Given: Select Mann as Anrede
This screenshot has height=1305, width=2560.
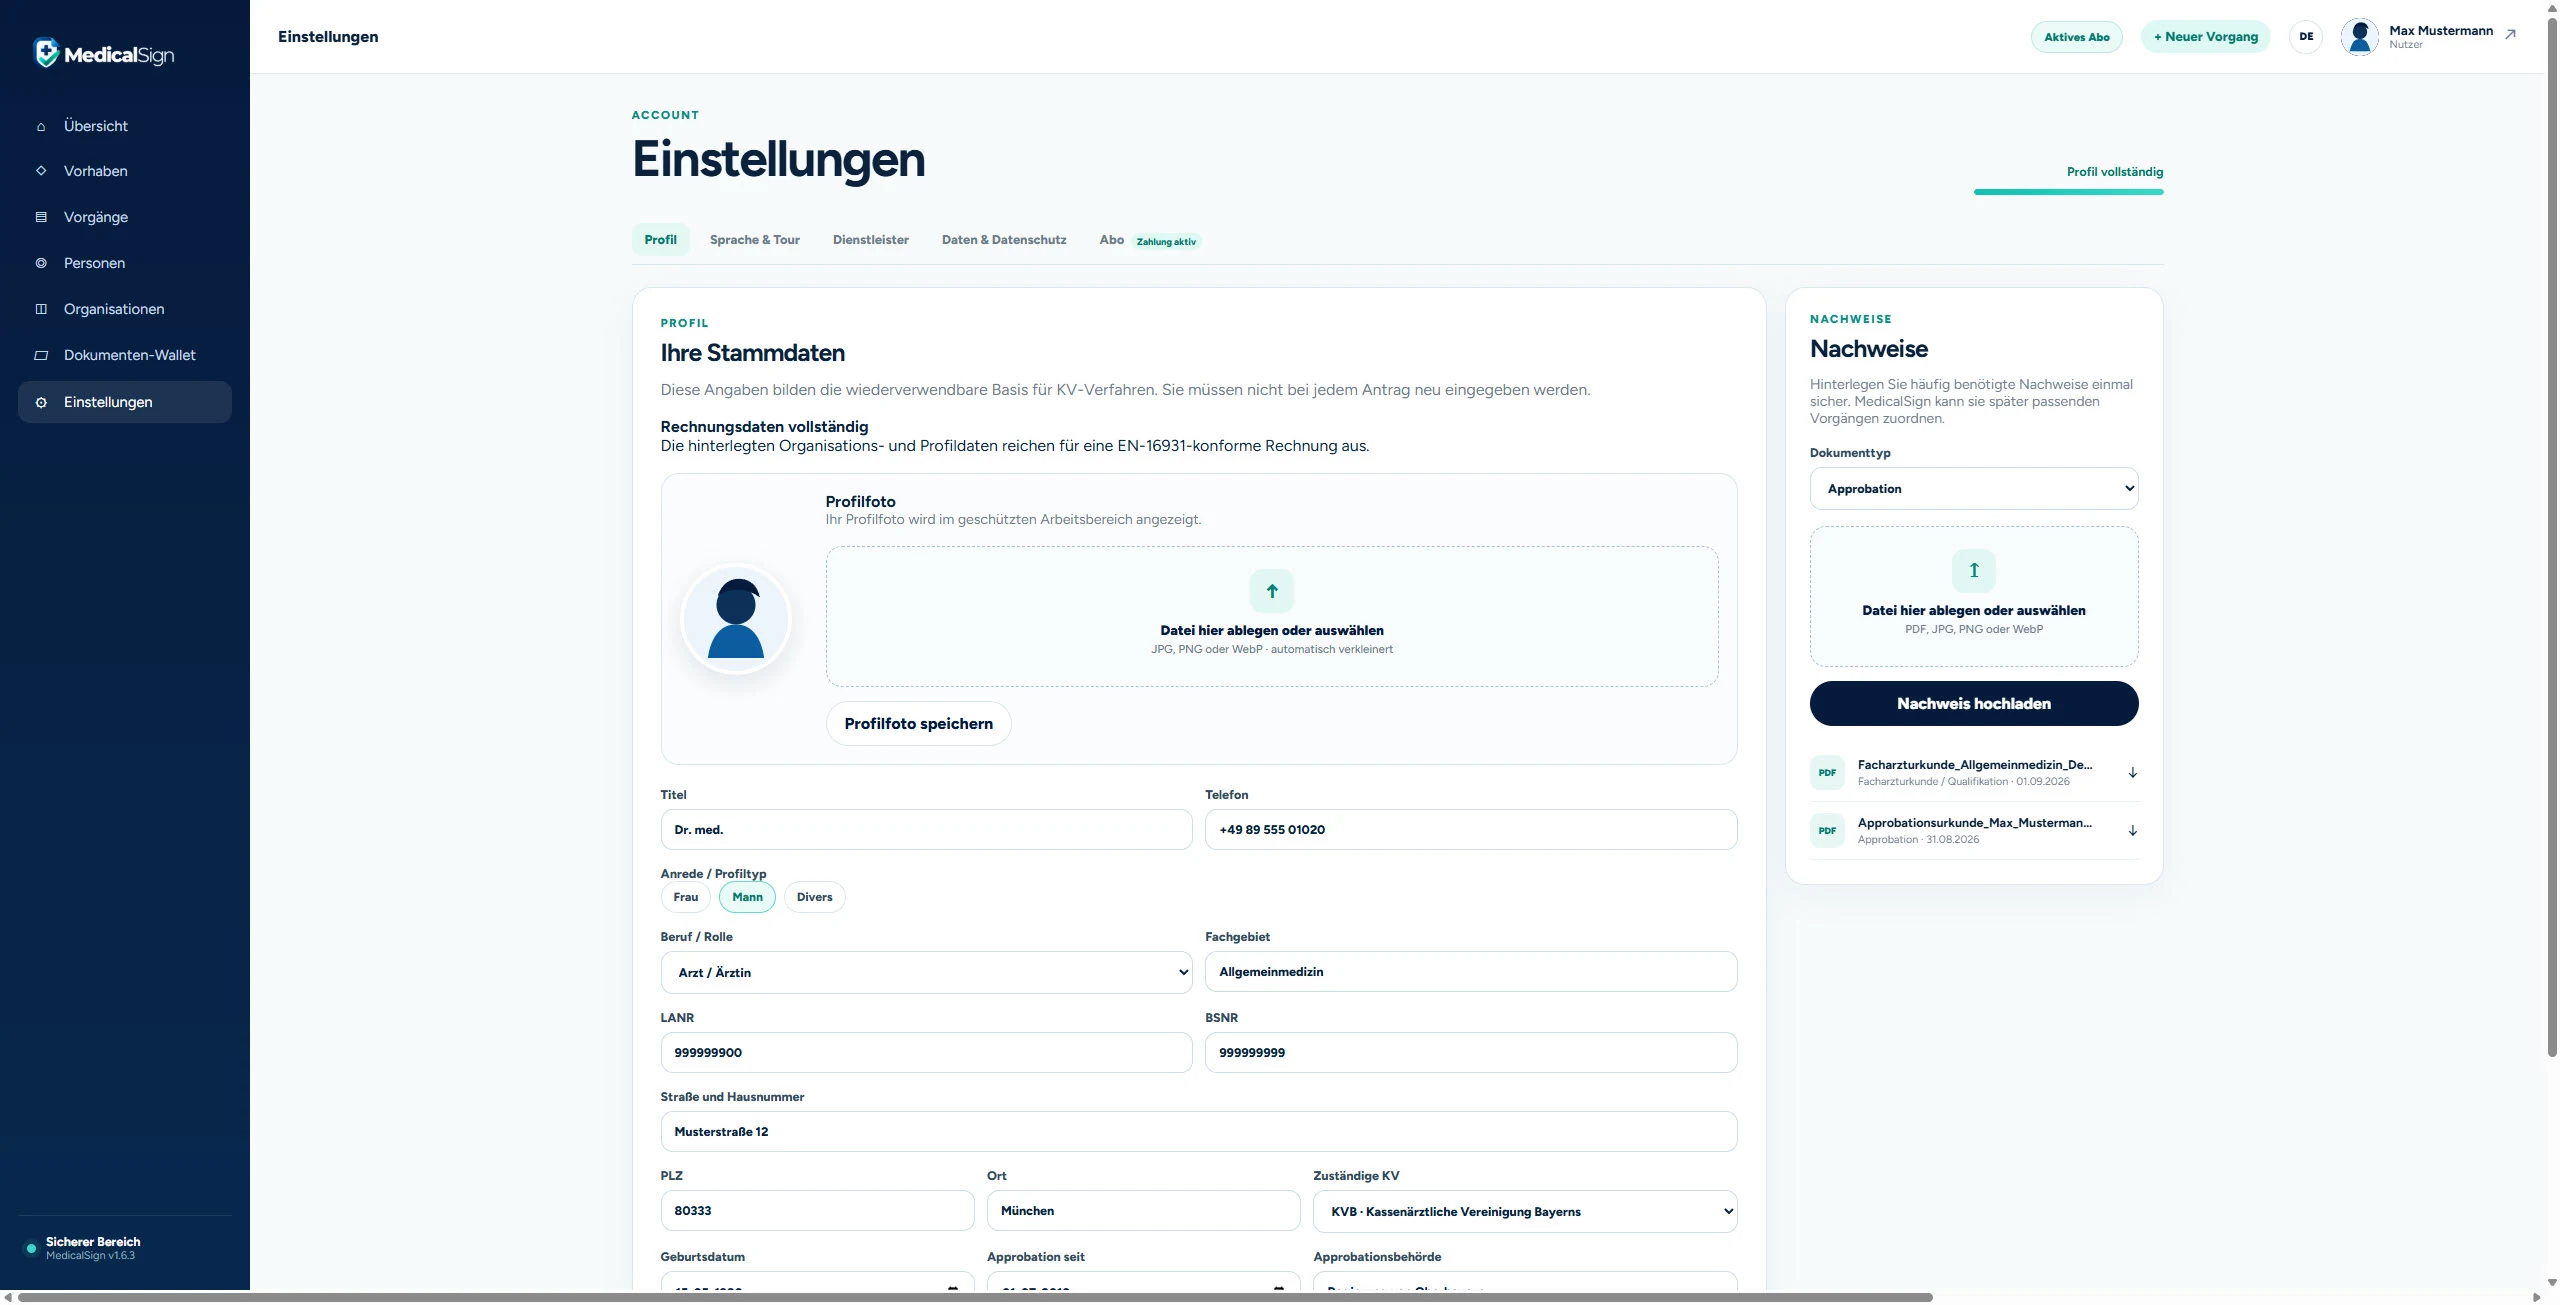Looking at the screenshot, I should point(747,897).
